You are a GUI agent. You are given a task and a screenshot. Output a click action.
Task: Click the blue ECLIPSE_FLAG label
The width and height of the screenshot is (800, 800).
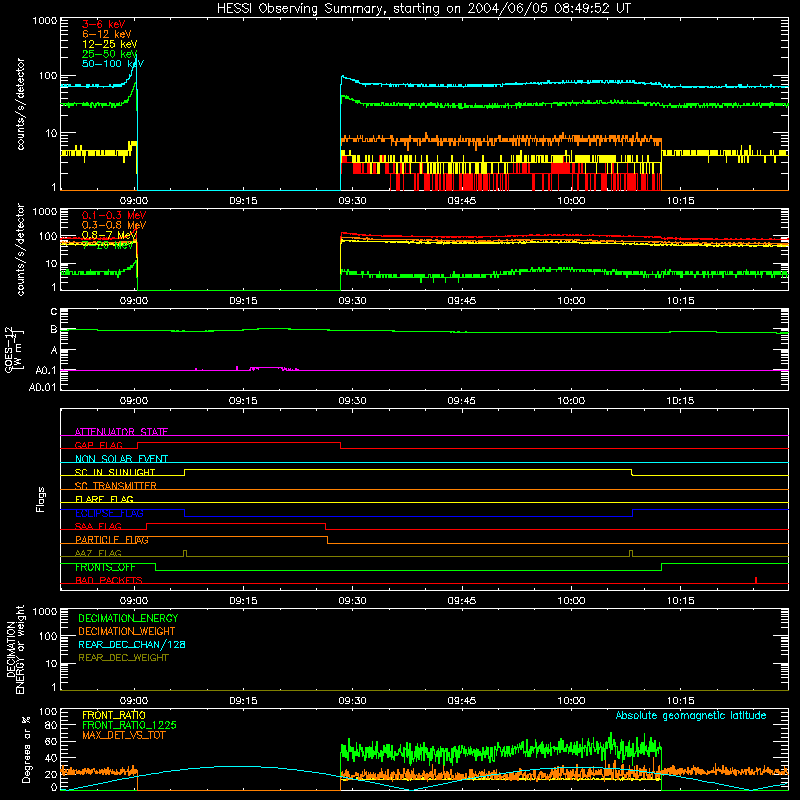(109, 513)
